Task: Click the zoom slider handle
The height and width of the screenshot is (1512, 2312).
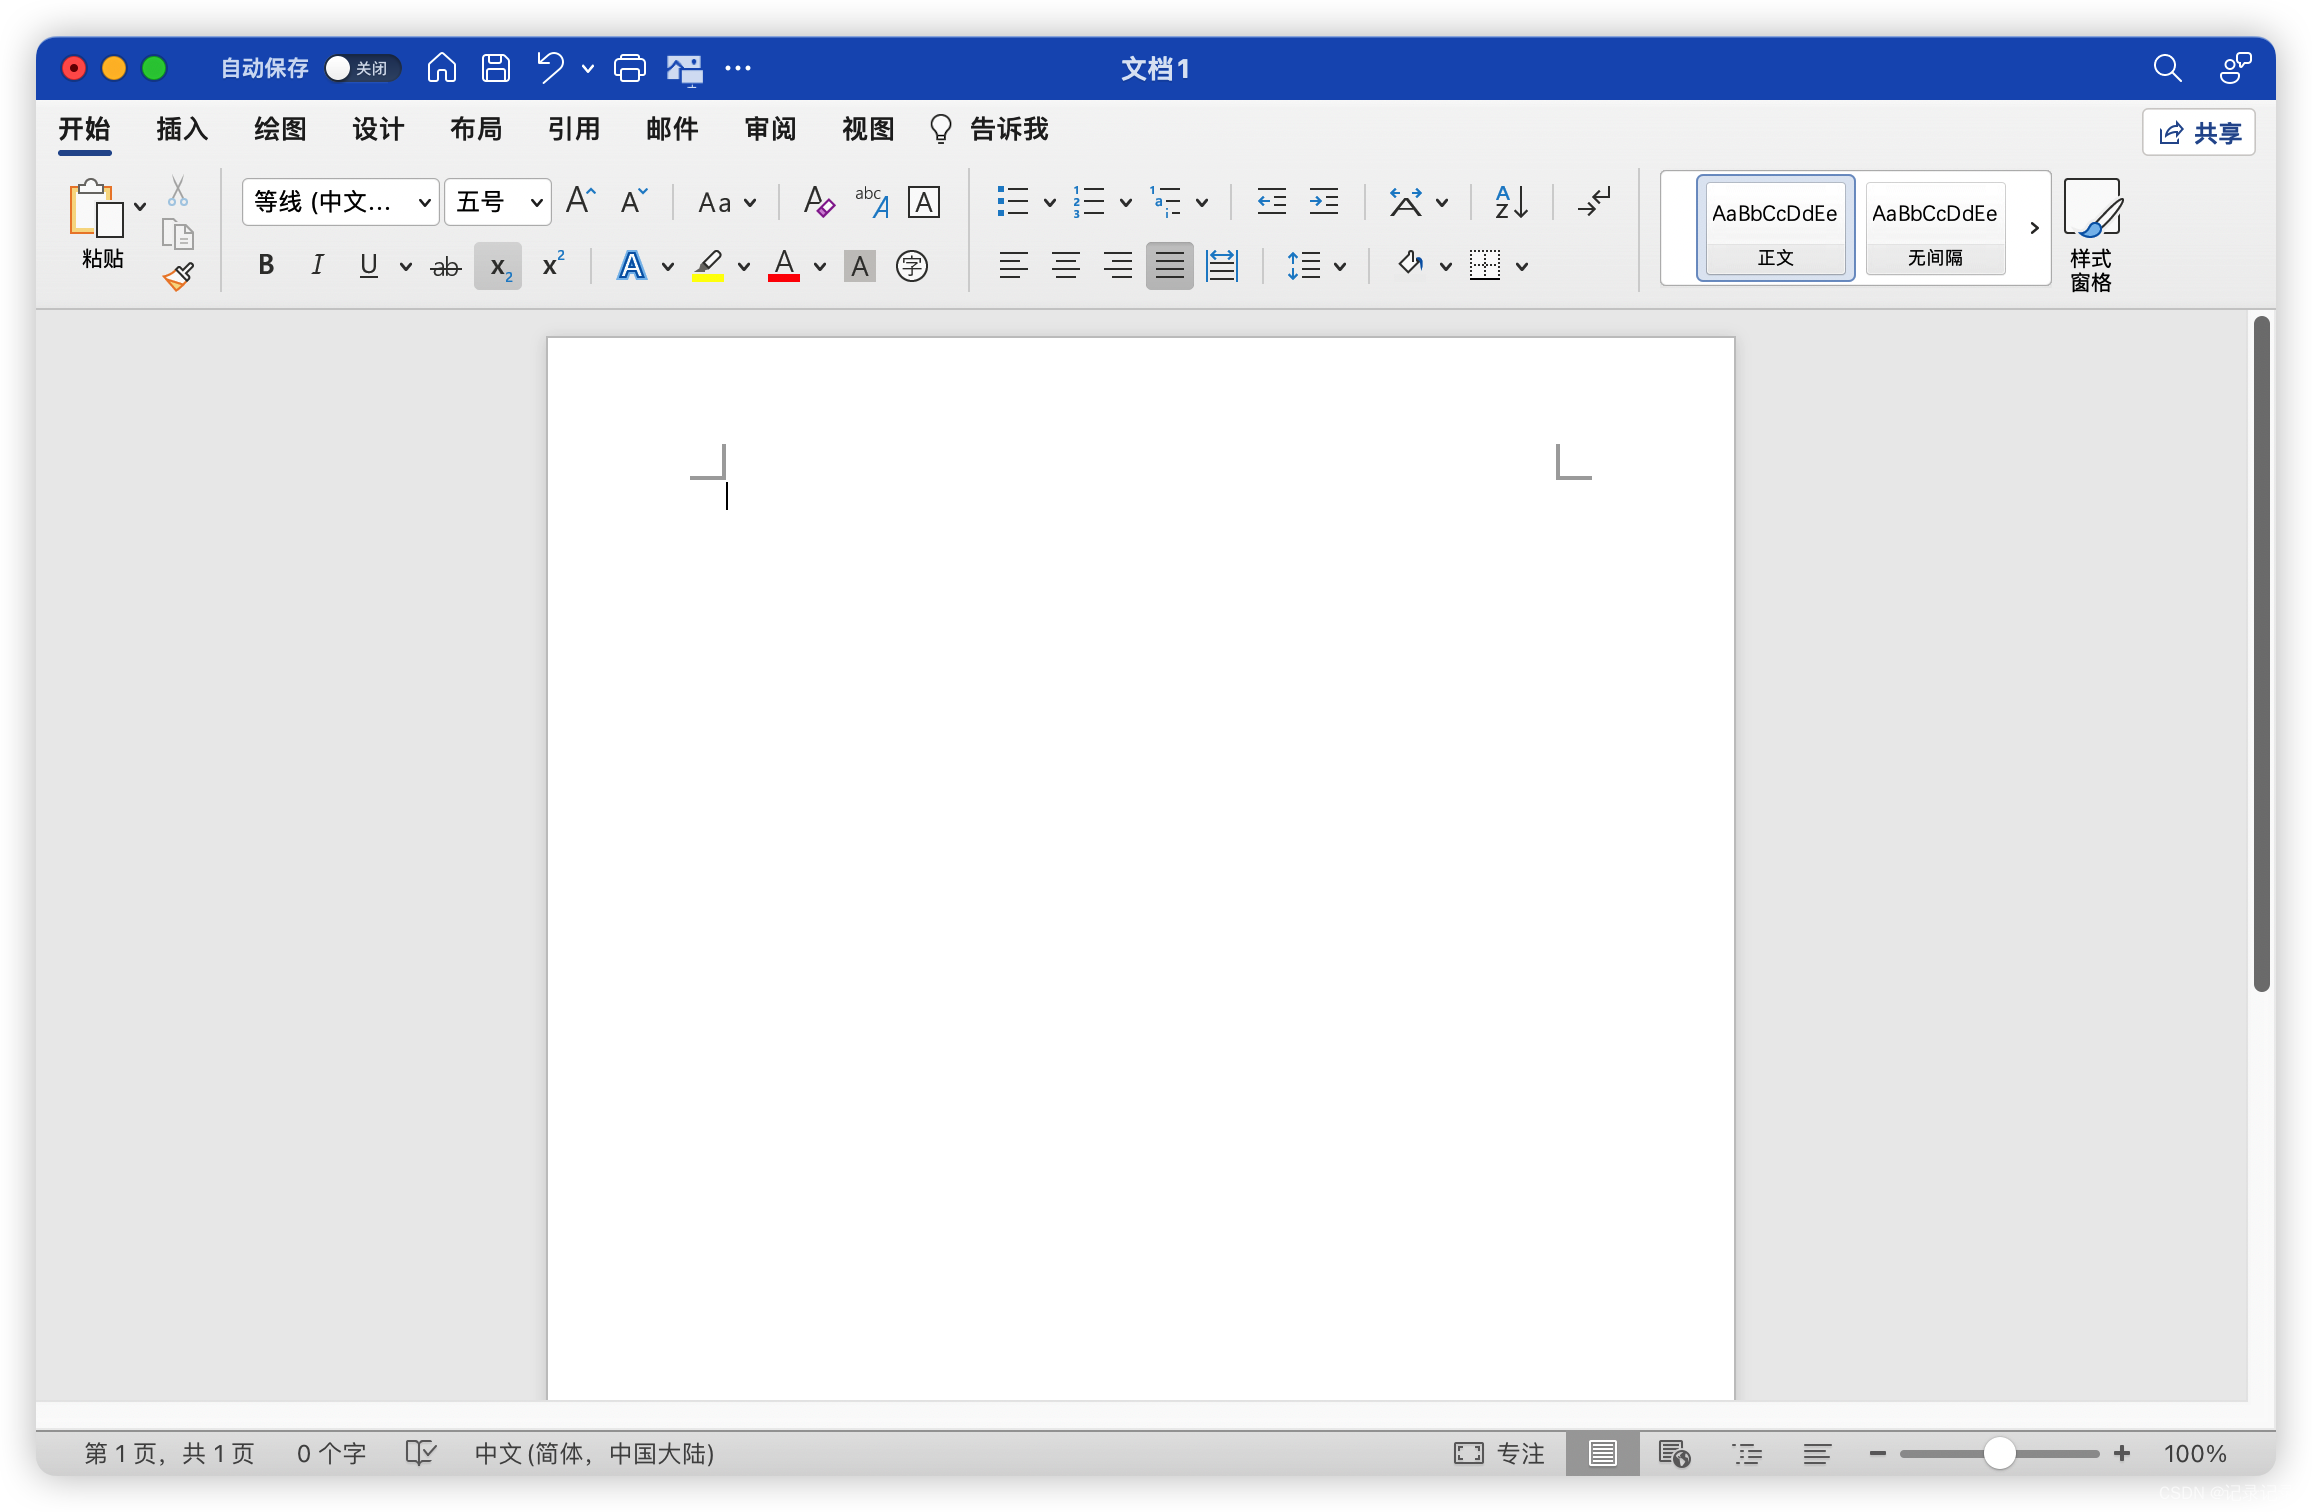Action: tap(1998, 1453)
